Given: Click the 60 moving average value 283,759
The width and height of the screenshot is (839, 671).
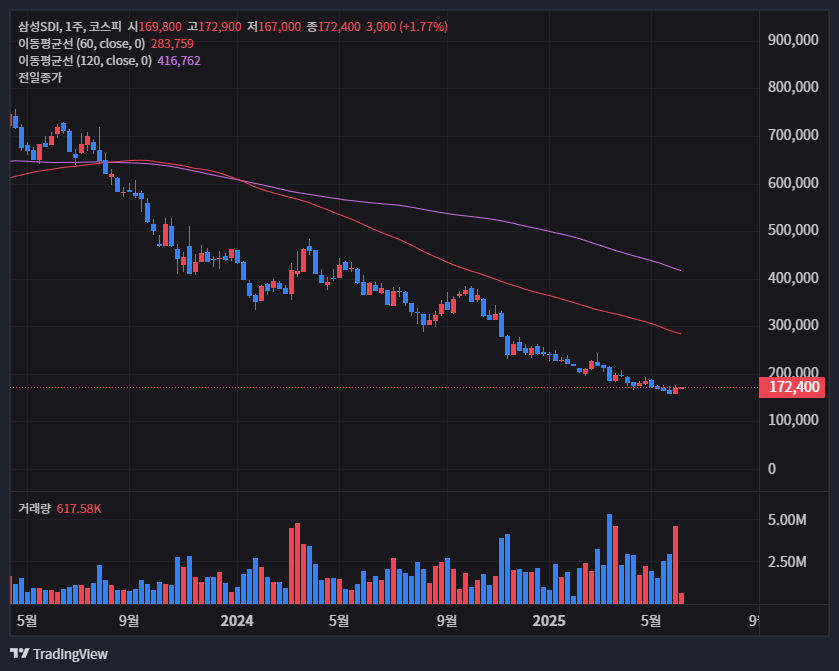Looking at the screenshot, I should pyautogui.click(x=172, y=44).
